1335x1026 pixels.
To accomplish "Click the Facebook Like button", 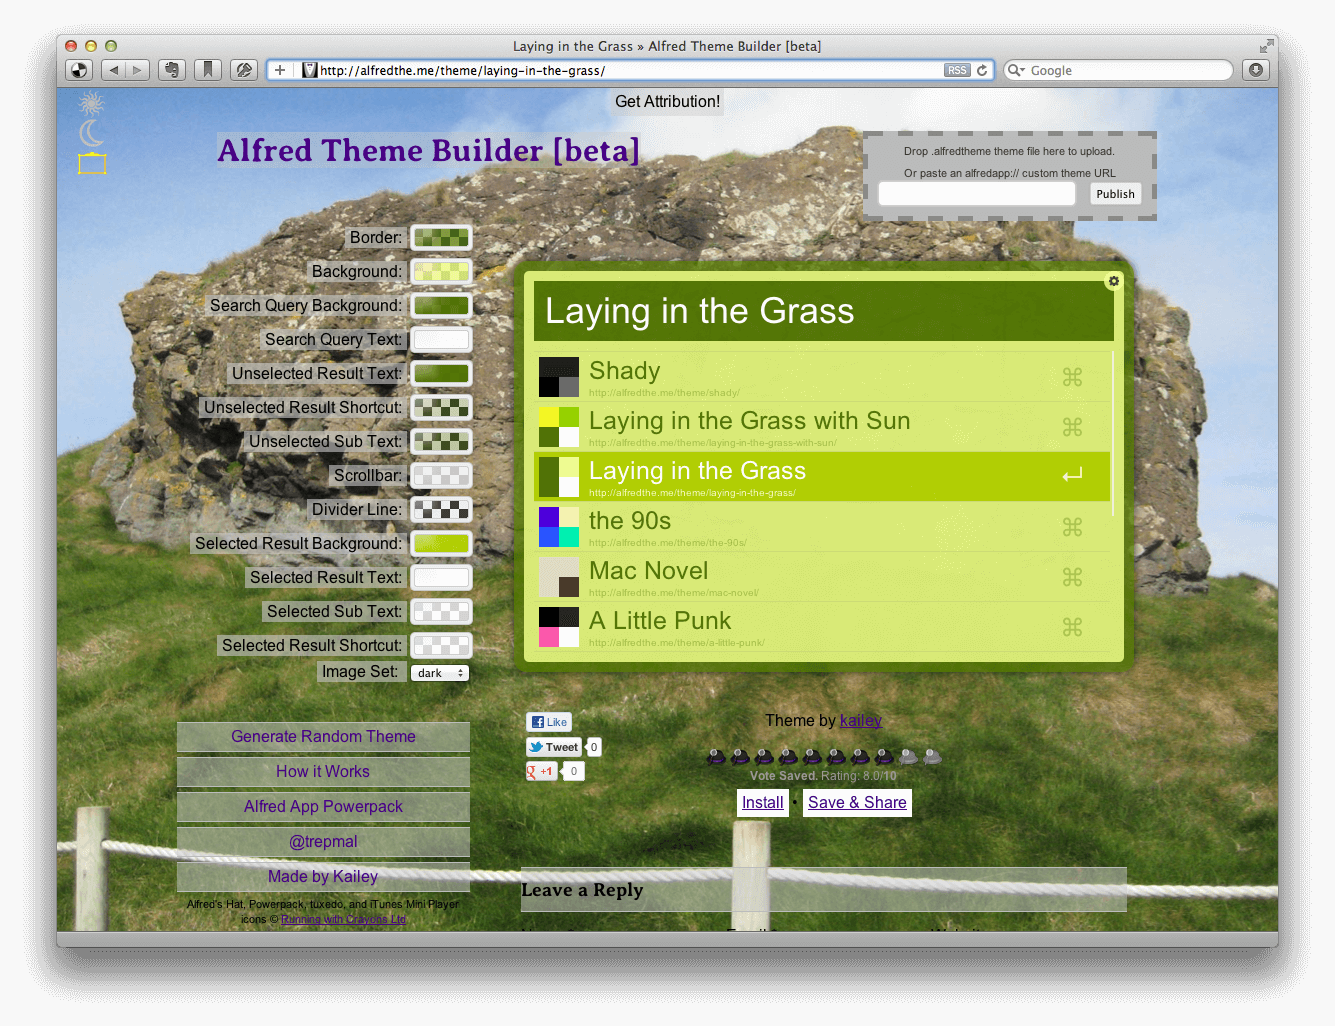I will (x=549, y=722).
